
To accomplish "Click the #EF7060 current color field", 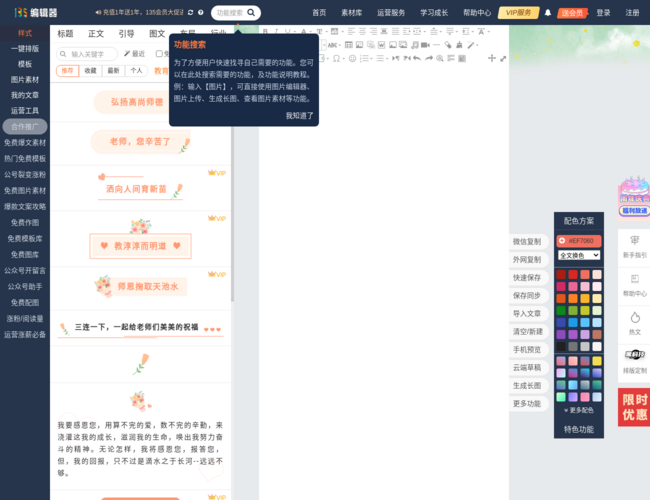I will click(579, 241).
